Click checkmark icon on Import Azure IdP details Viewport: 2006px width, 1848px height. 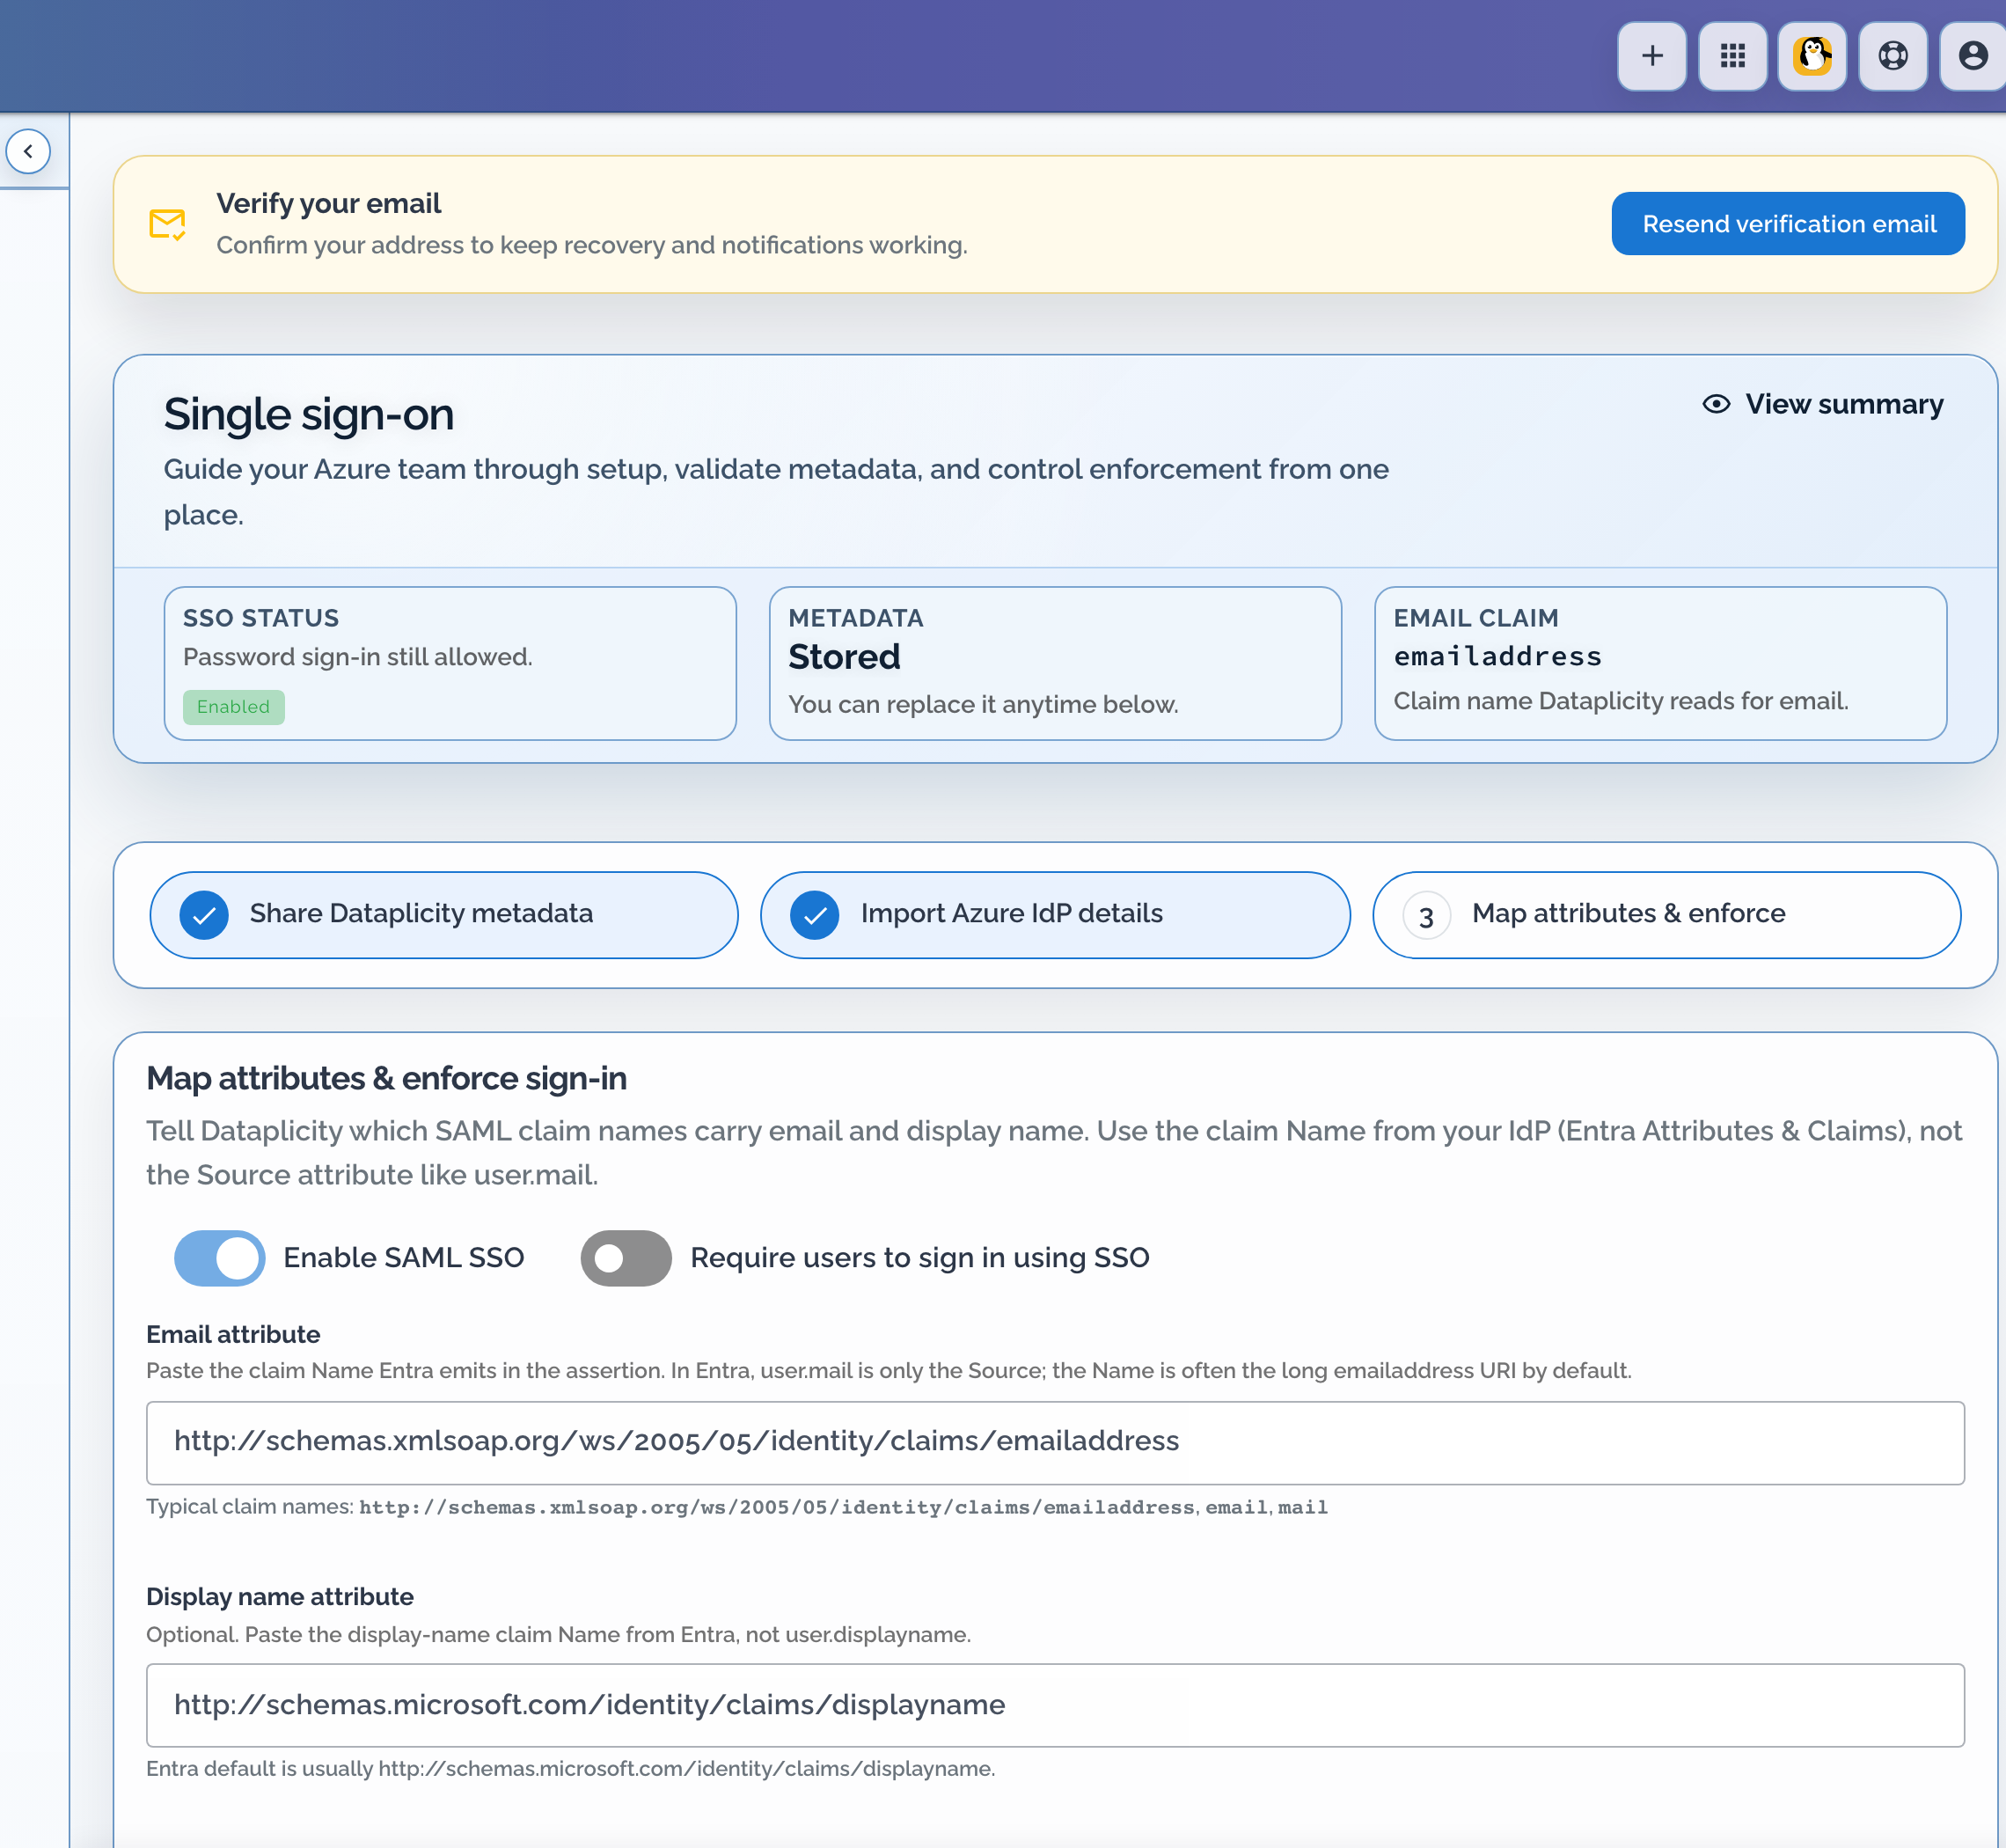pos(815,915)
